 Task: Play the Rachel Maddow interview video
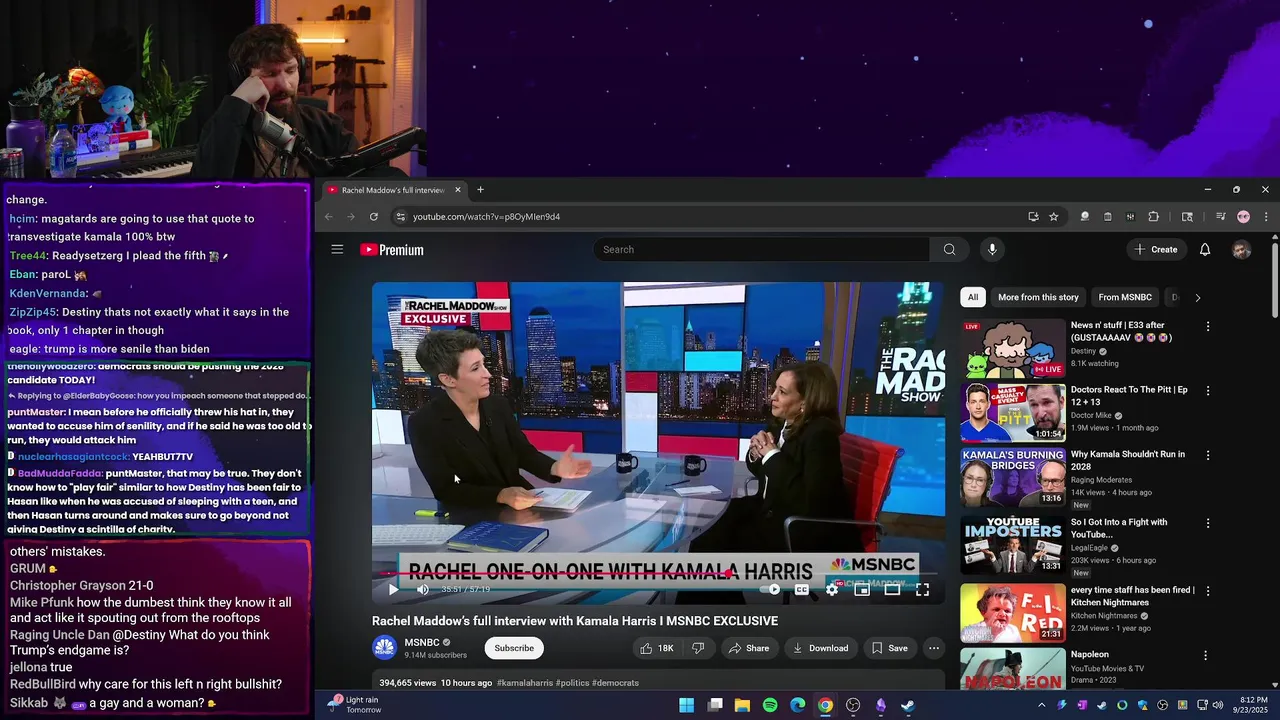(393, 590)
